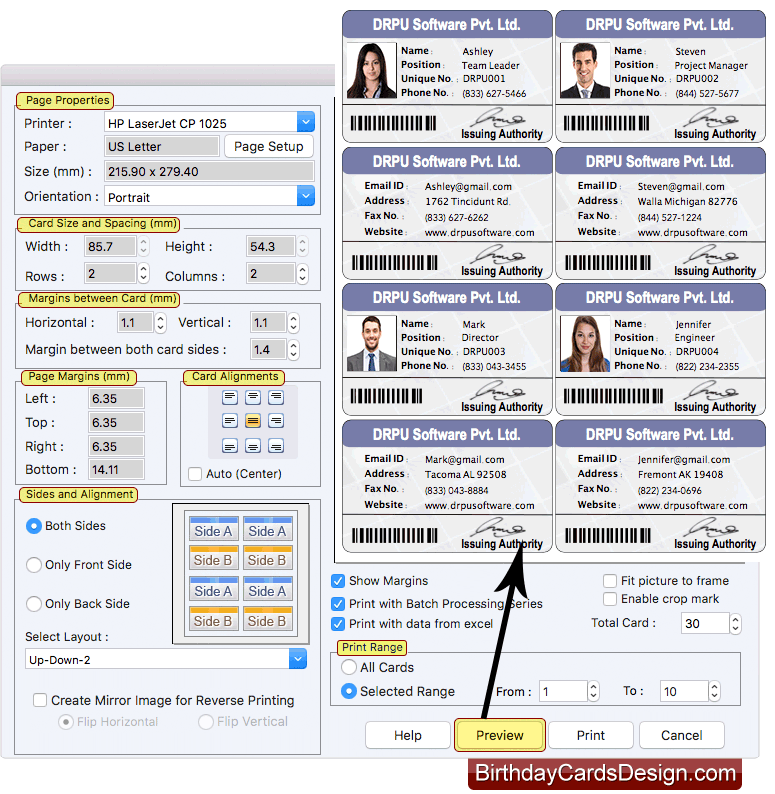
Task: Adjust the Rows stepper
Action: pos(144,273)
